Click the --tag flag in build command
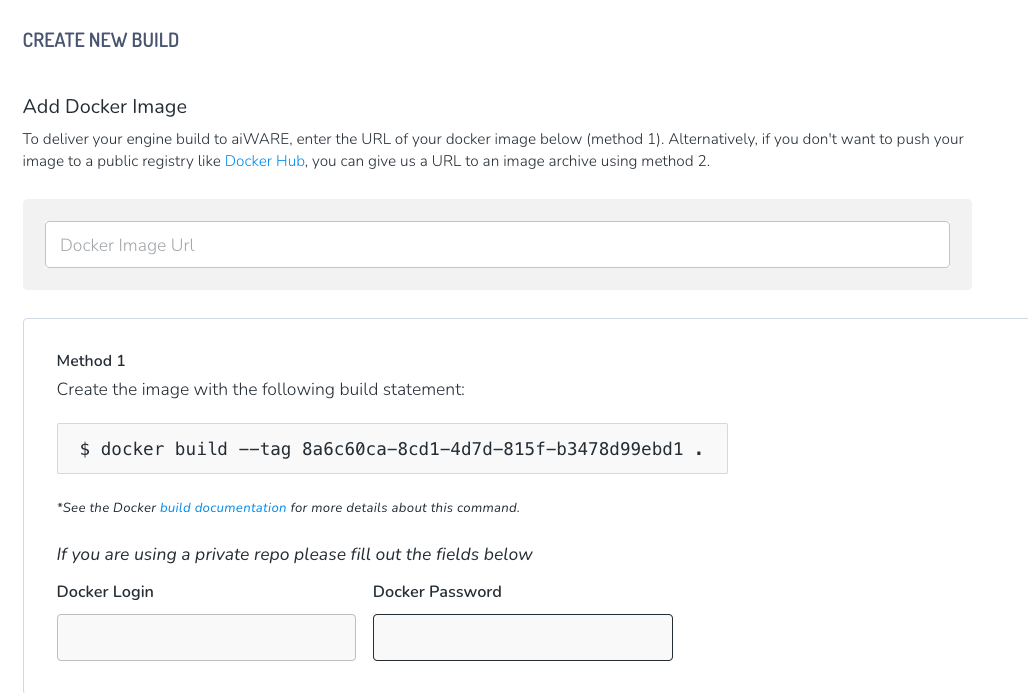The width and height of the screenshot is (1028, 693). [x=264, y=449]
